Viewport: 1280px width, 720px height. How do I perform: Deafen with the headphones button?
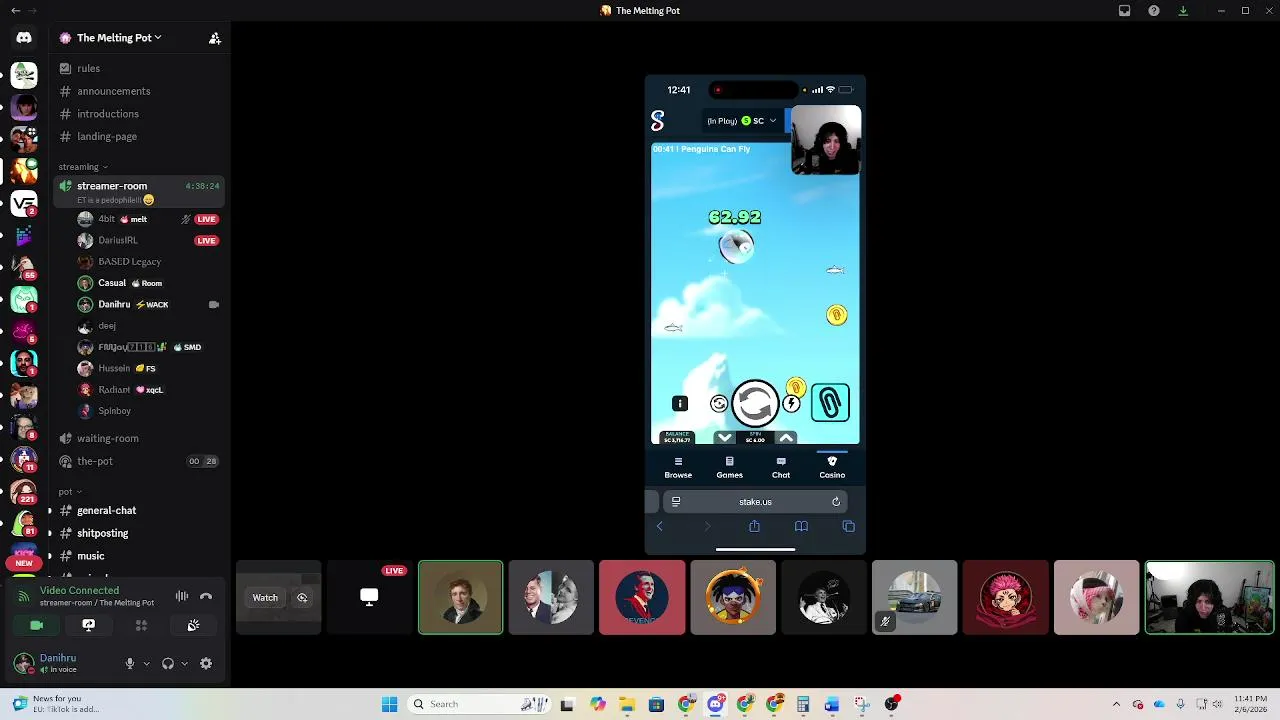pyautogui.click(x=168, y=663)
